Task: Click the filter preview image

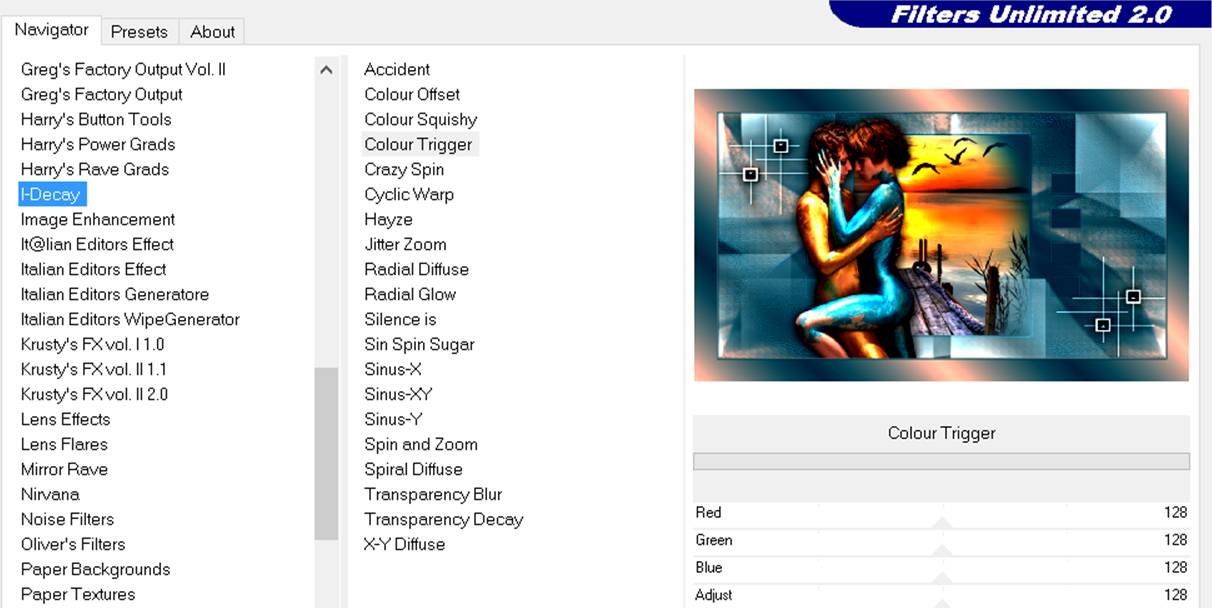Action: coord(941,235)
